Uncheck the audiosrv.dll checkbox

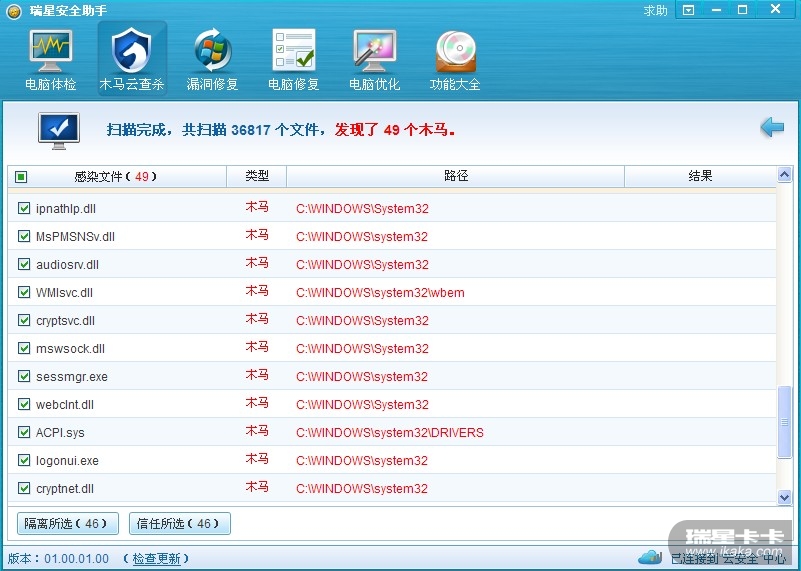[24, 264]
